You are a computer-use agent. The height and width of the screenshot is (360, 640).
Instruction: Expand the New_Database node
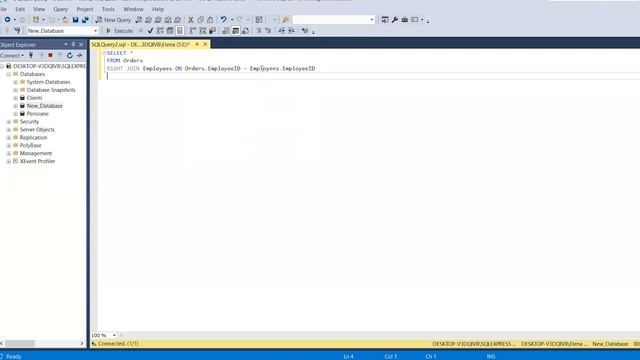coord(16,106)
